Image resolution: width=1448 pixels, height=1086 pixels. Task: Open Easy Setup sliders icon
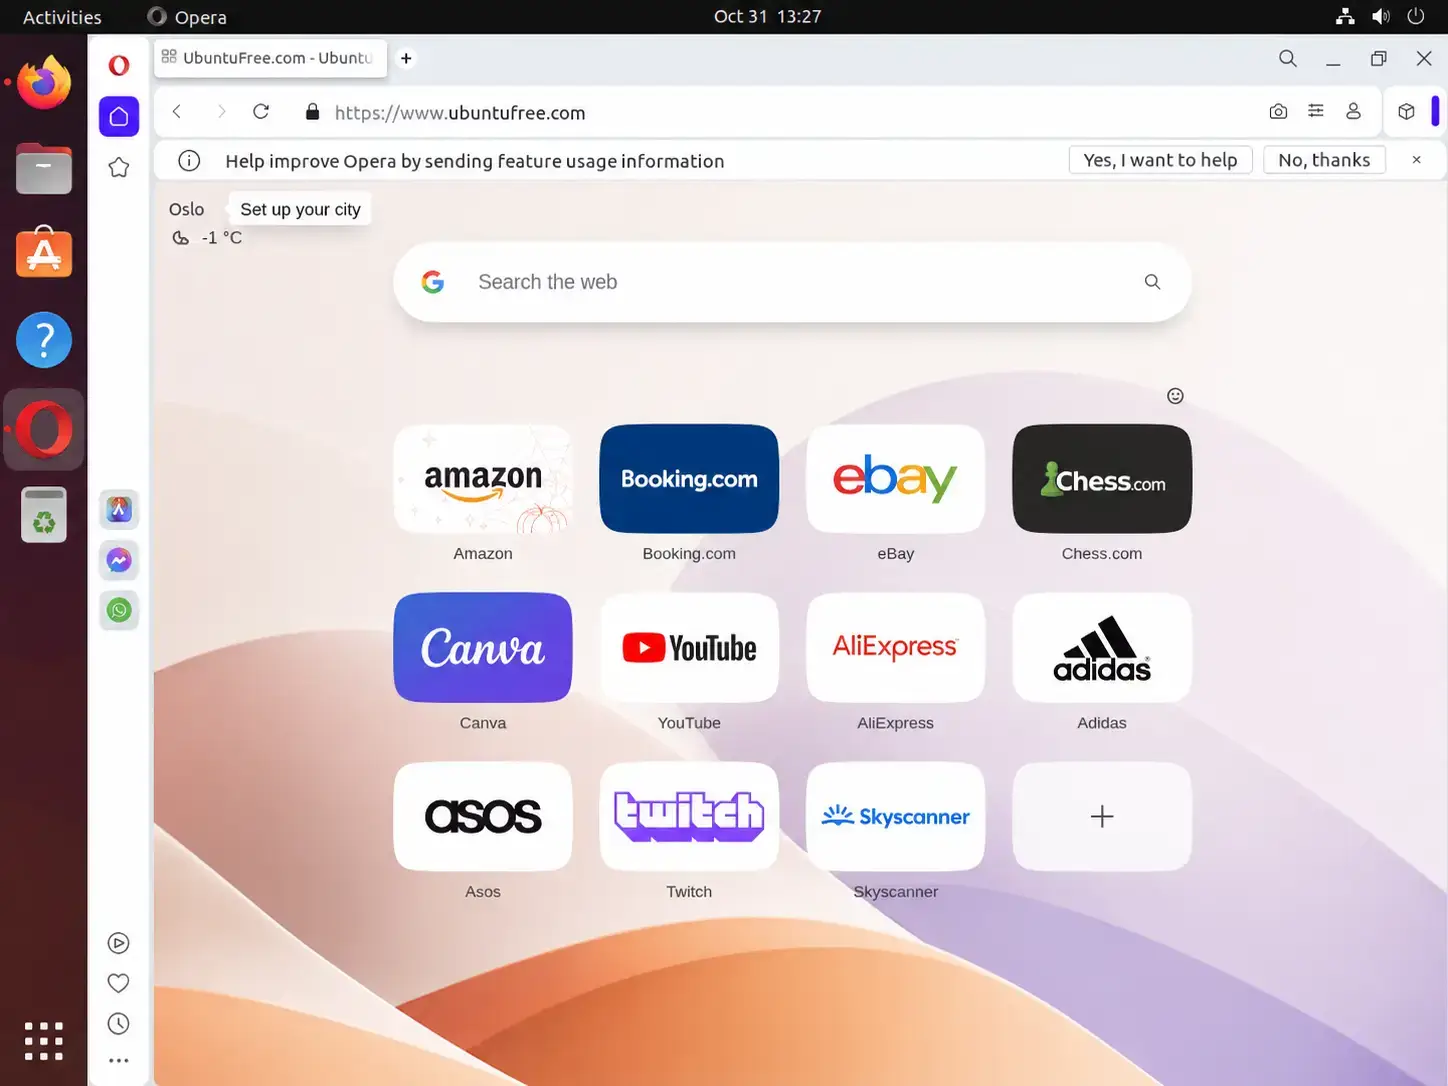pos(1316,112)
